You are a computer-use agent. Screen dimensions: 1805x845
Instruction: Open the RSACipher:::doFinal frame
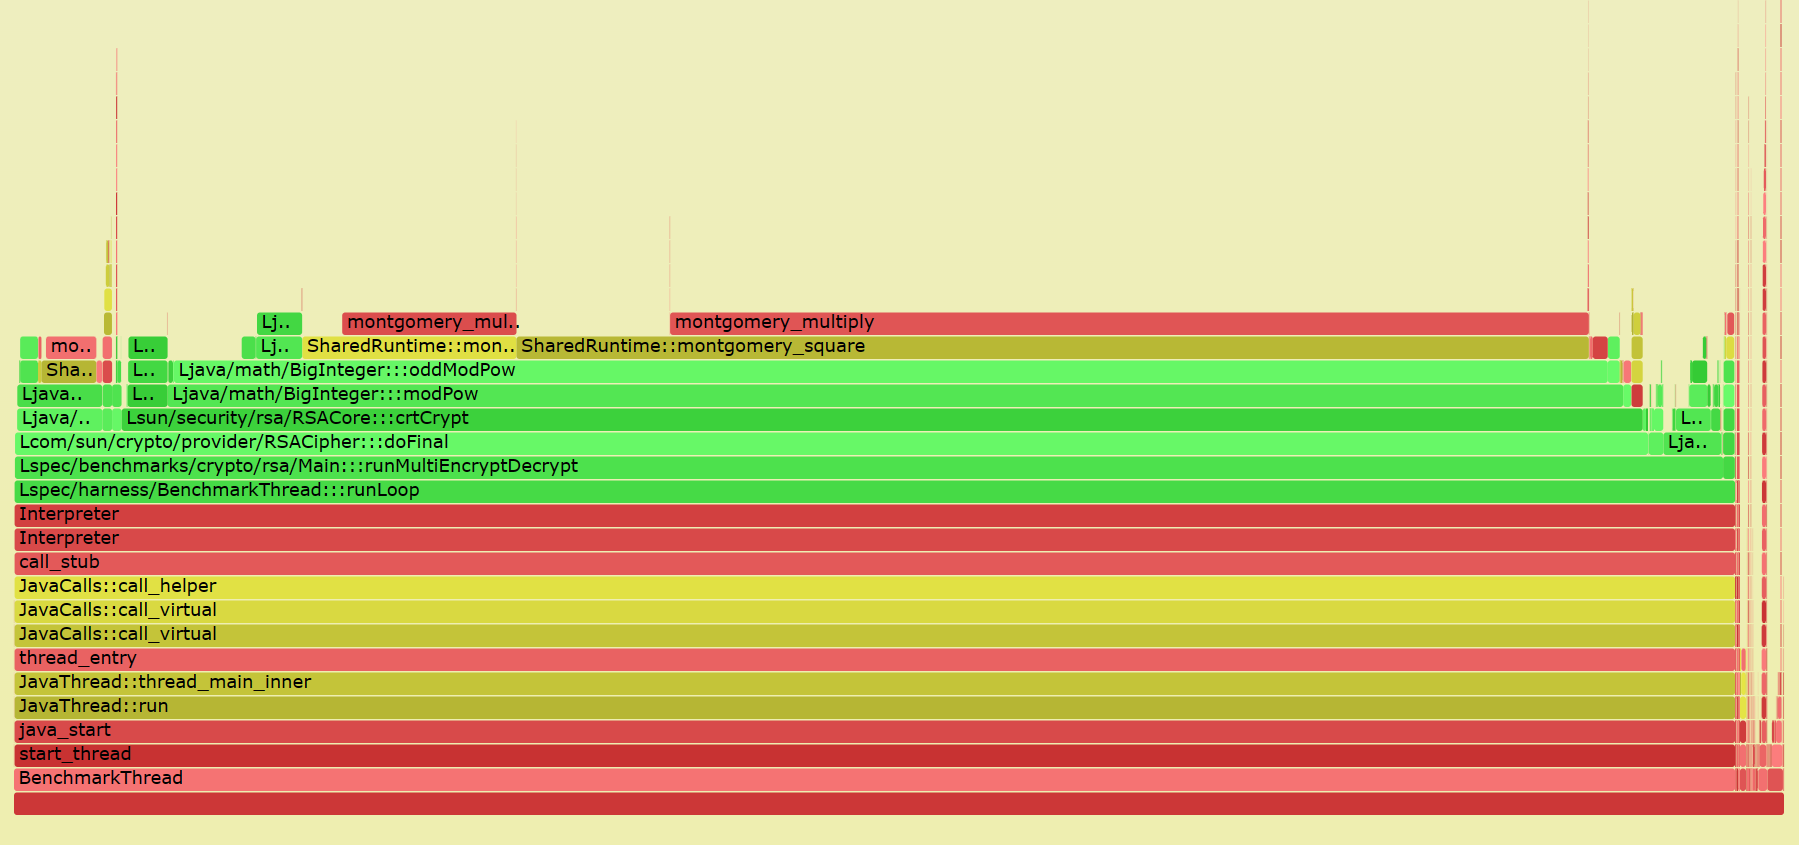830,442
